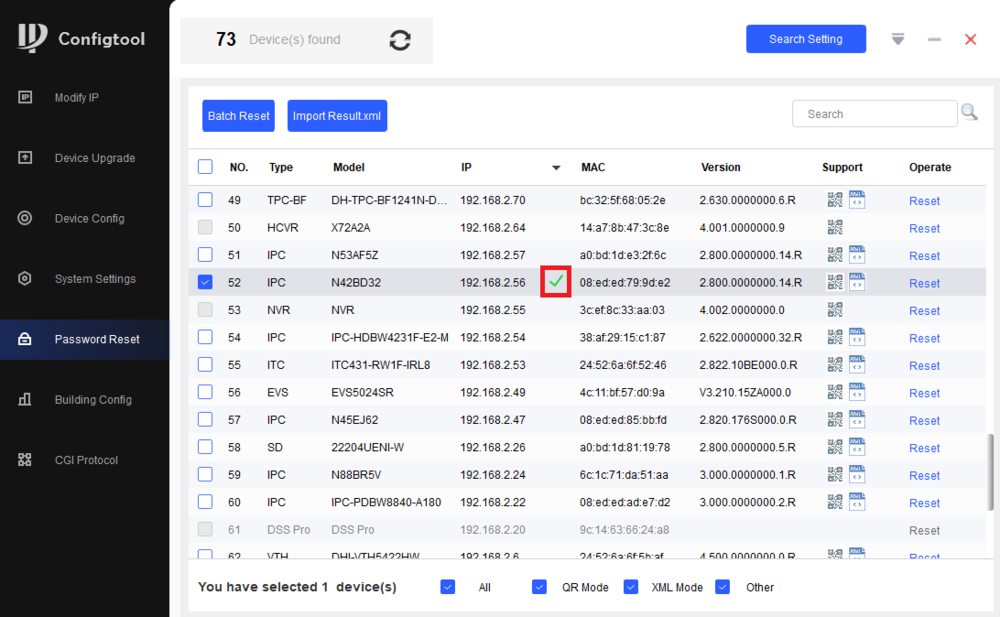This screenshot has height=617, width=1000.
Task: Check the select-all header checkbox
Action: pos(205,167)
